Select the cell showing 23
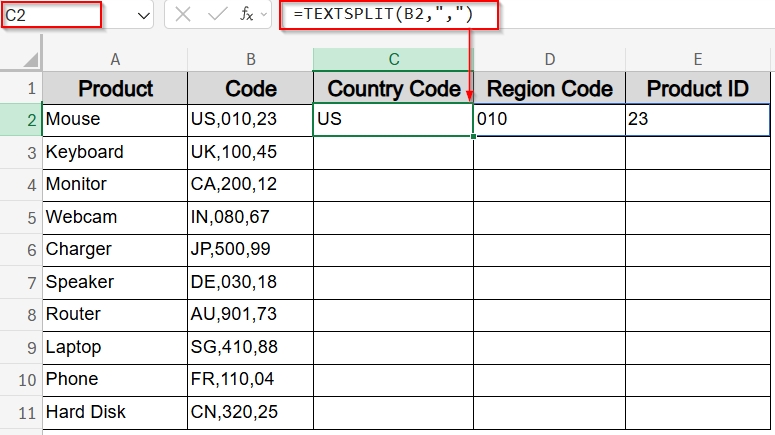This screenshot has height=435, width=775. 697,120
